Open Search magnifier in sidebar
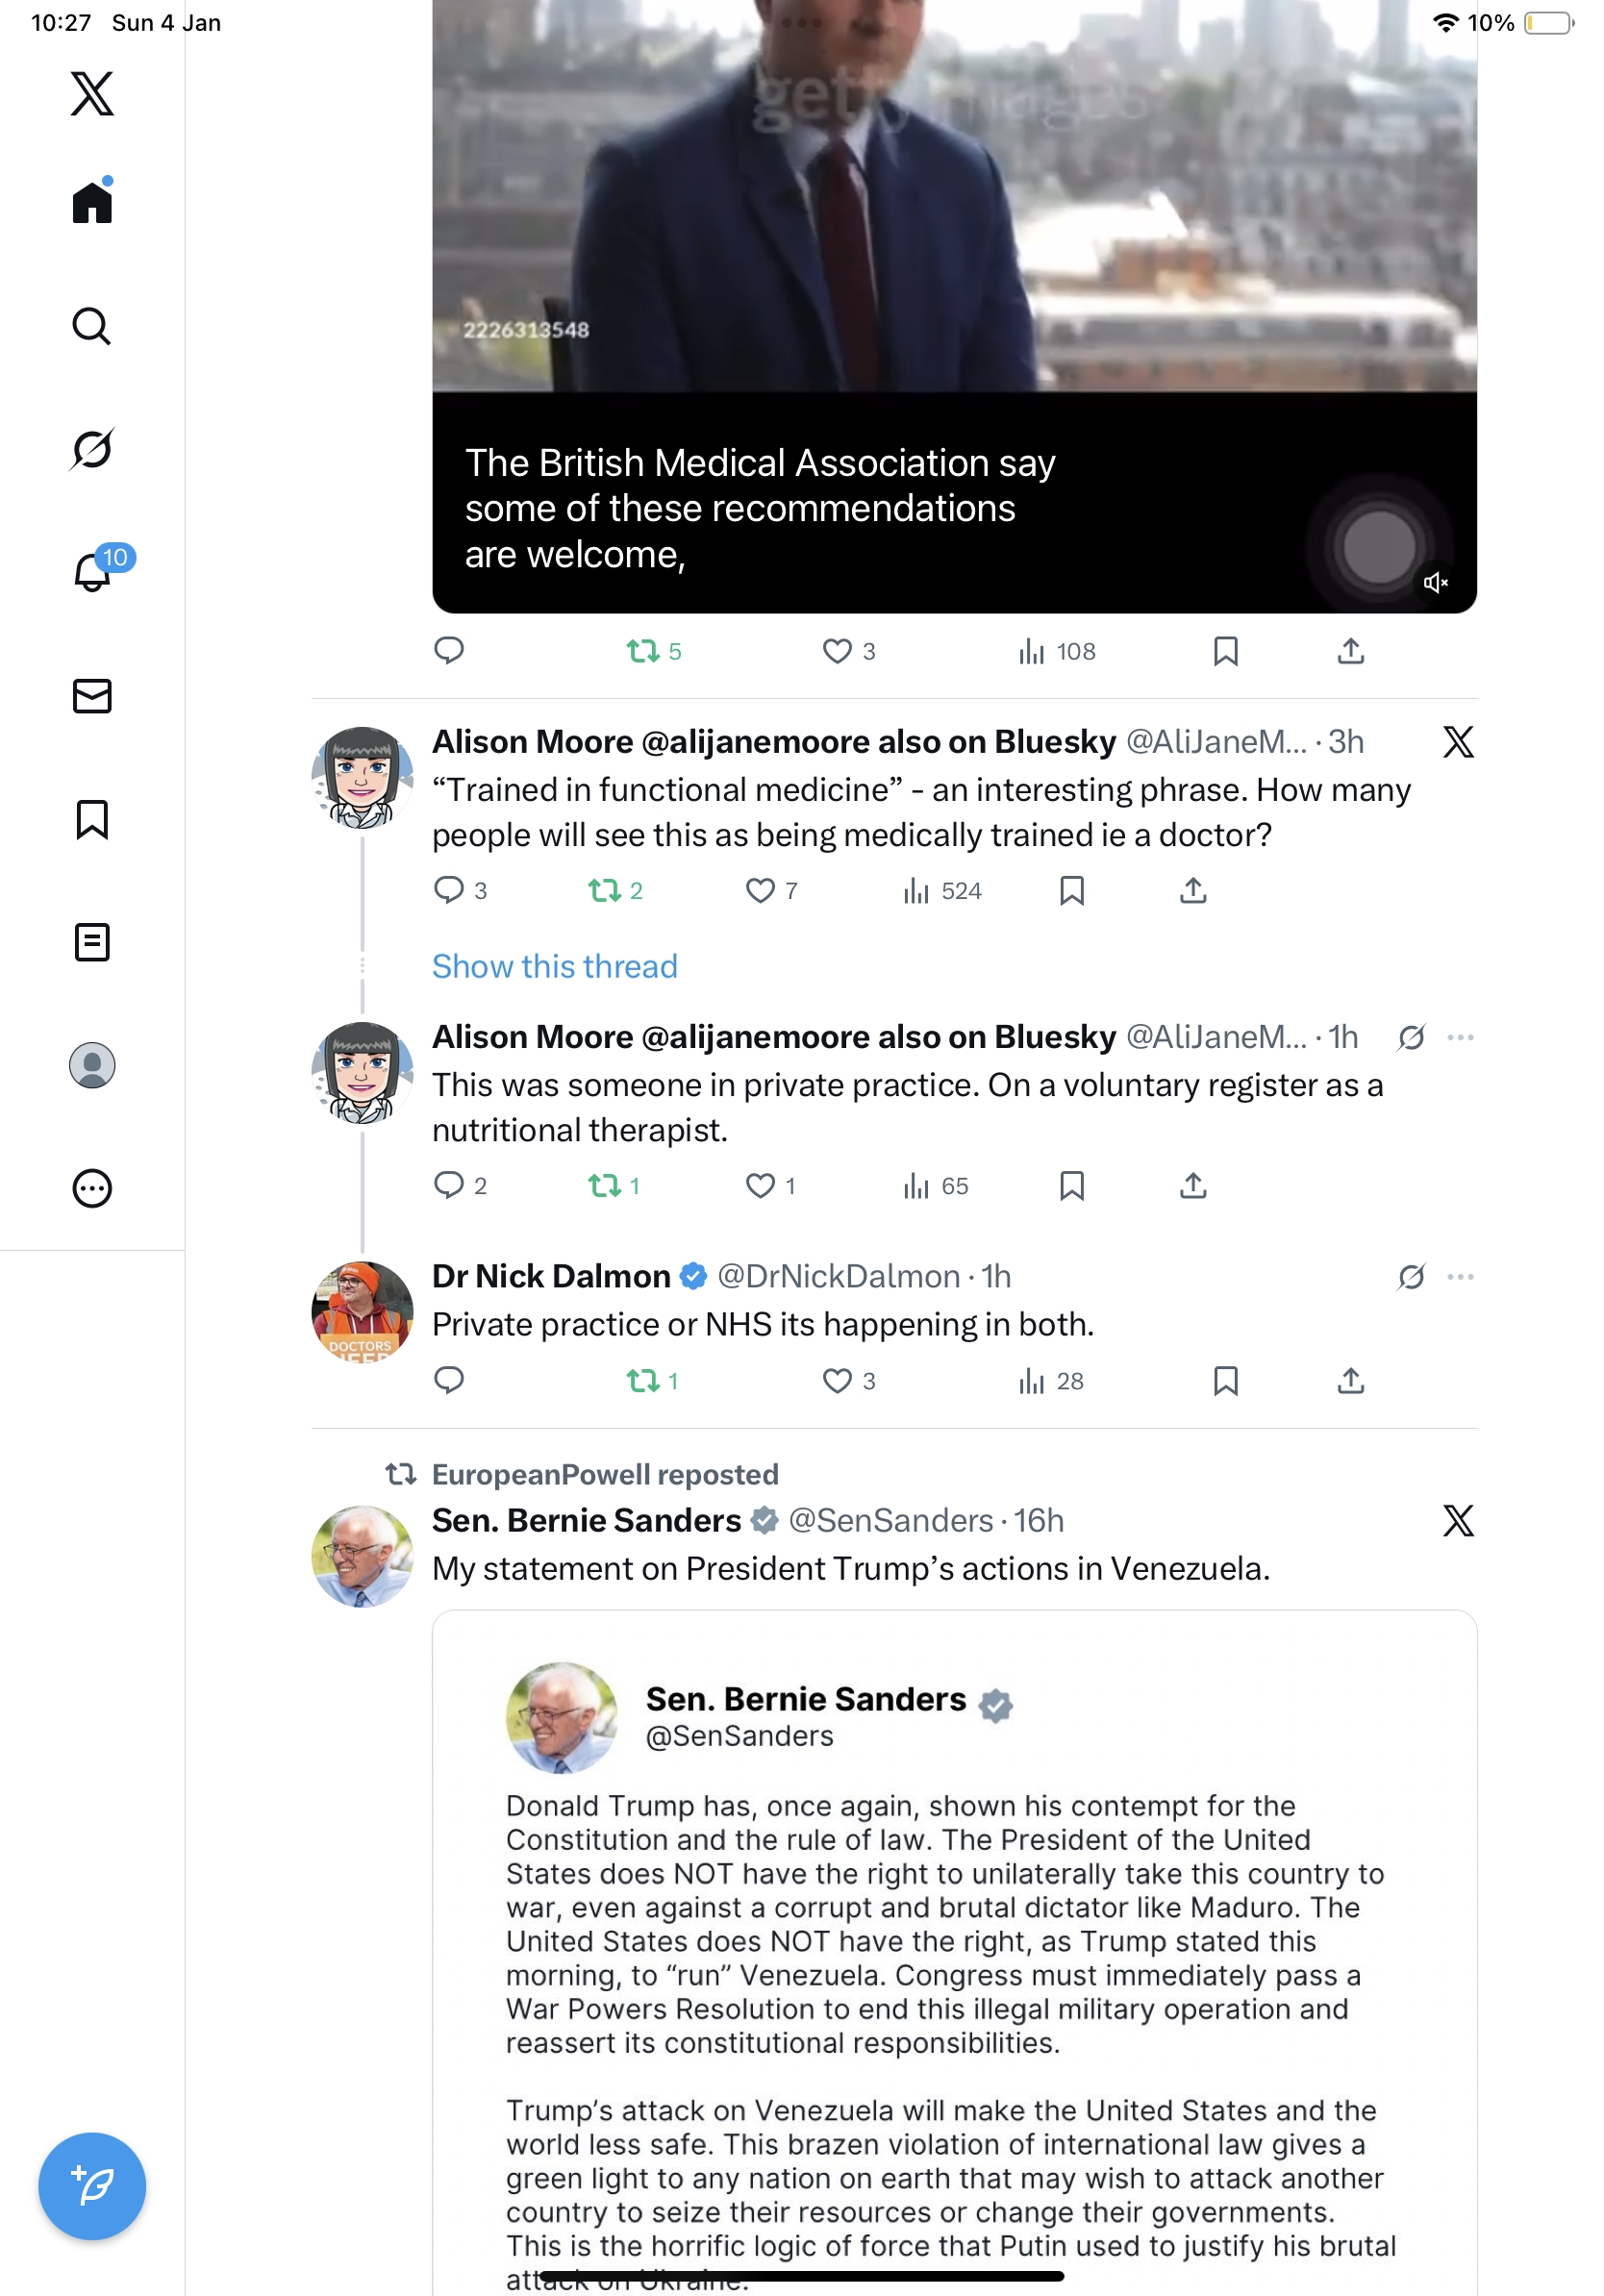Screen dimensions: 1604x2296 pyautogui.click(x=92, y=326)
